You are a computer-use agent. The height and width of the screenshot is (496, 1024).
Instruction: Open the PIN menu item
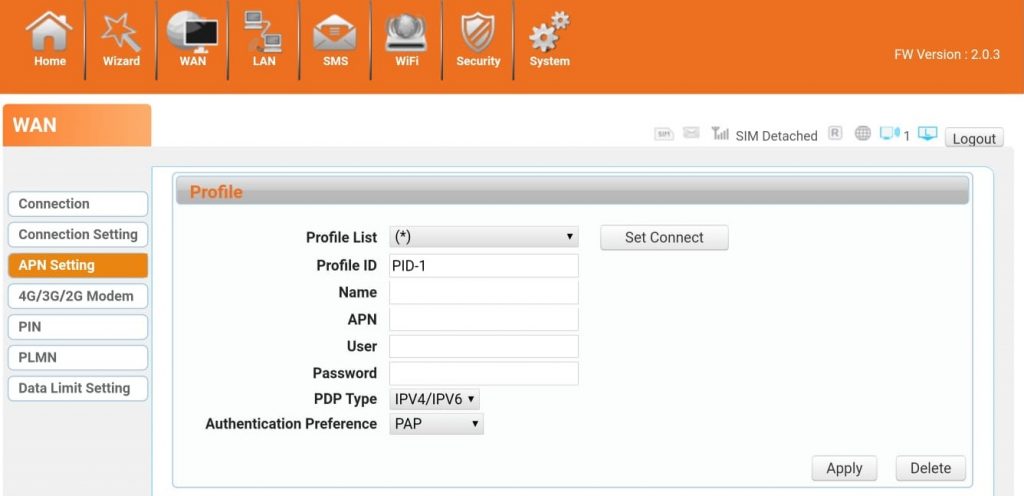point(78,327)
